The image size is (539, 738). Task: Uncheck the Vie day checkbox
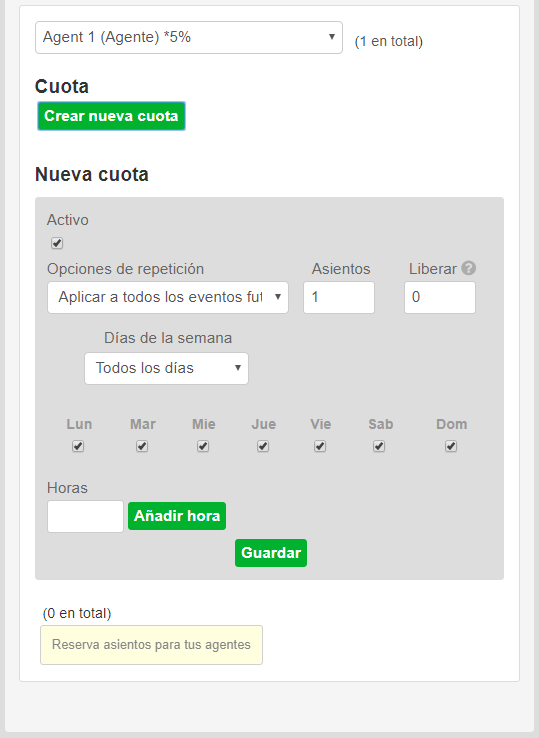click(x=320, y=446)
